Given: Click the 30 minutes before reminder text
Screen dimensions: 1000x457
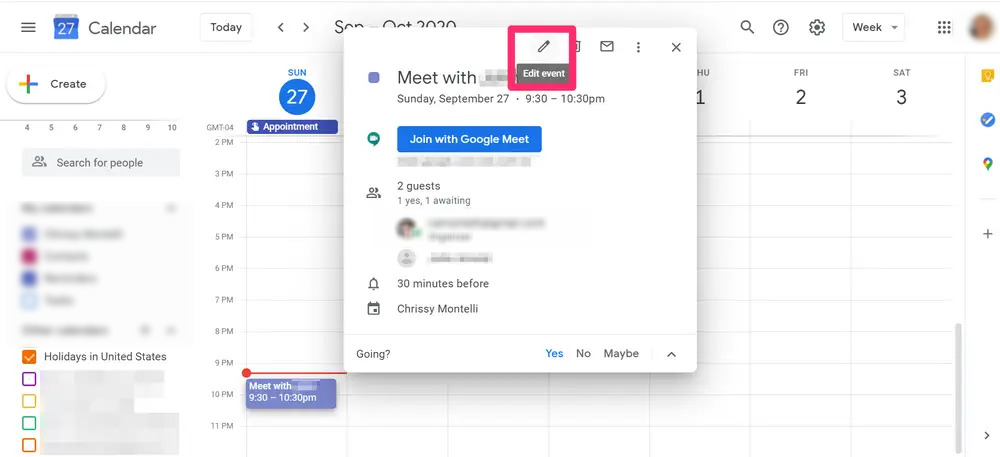Looking at the screenshot, I should tap(443, 284).
